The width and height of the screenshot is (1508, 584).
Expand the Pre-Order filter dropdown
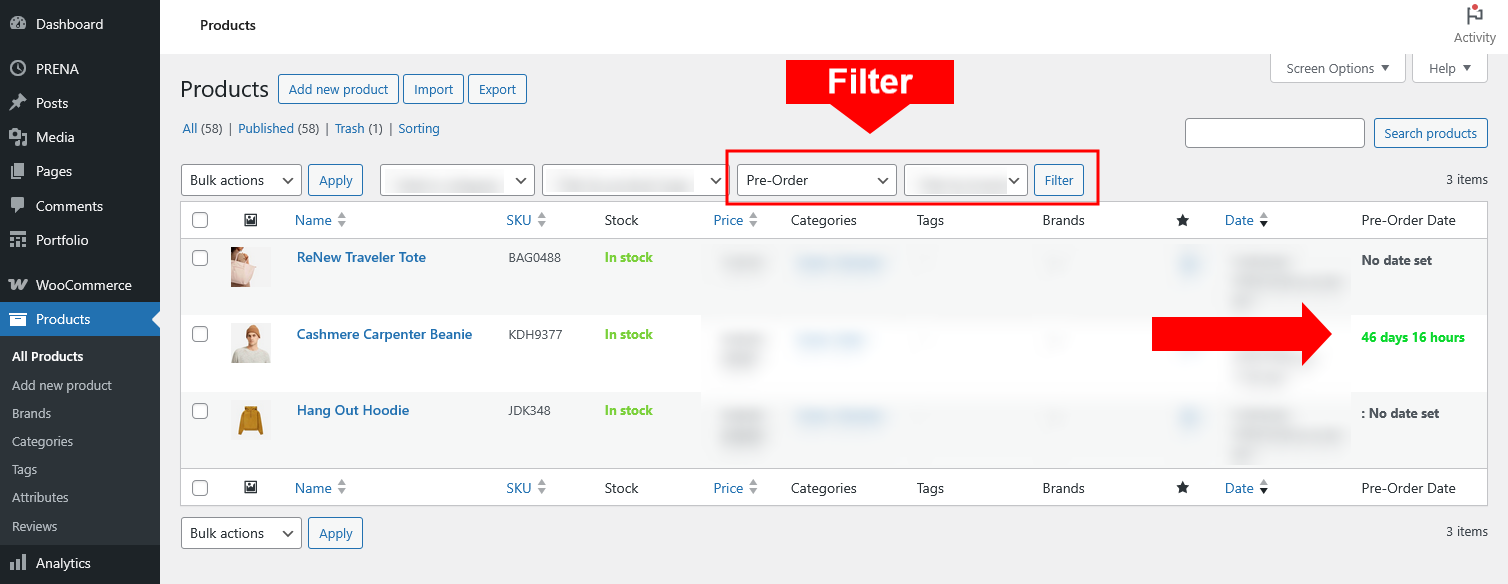coord(816,180)
